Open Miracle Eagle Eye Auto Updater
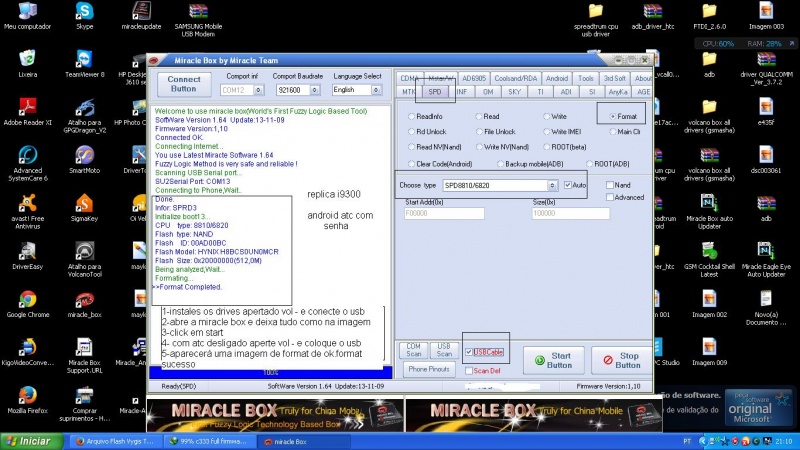800x450 pixels. click(766, 259)
